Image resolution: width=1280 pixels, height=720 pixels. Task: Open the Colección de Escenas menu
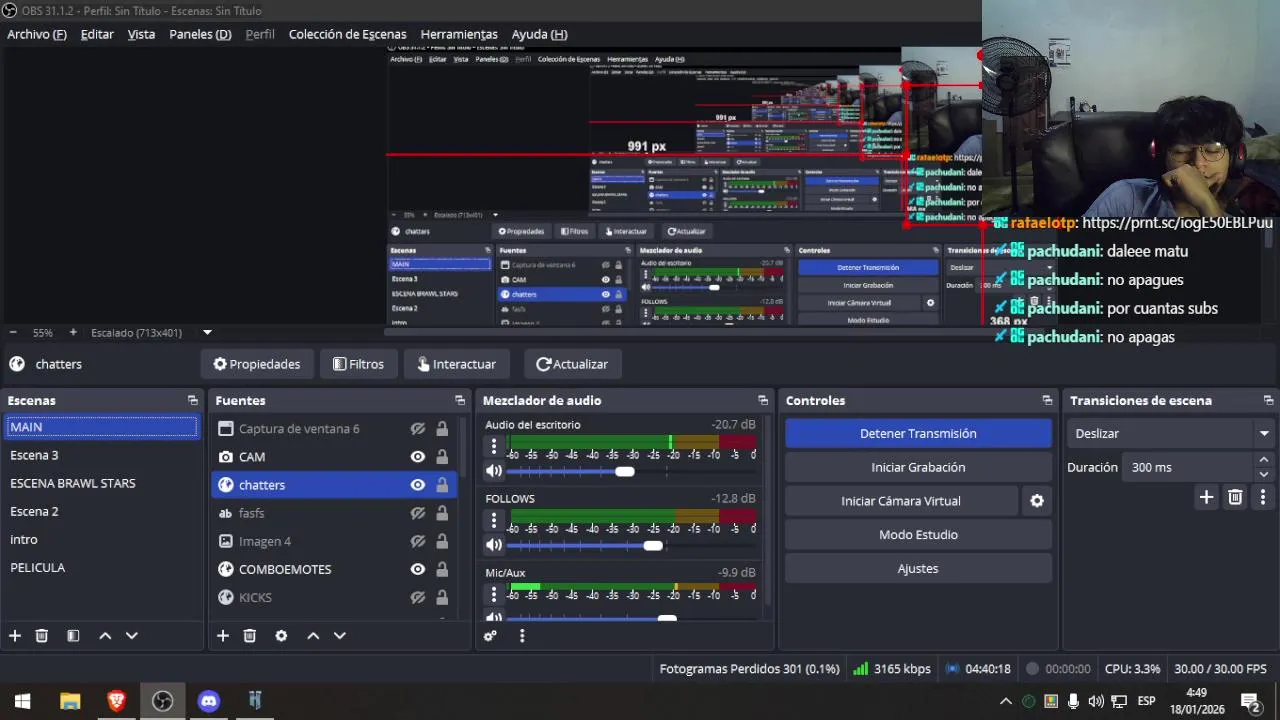(347, 34)
